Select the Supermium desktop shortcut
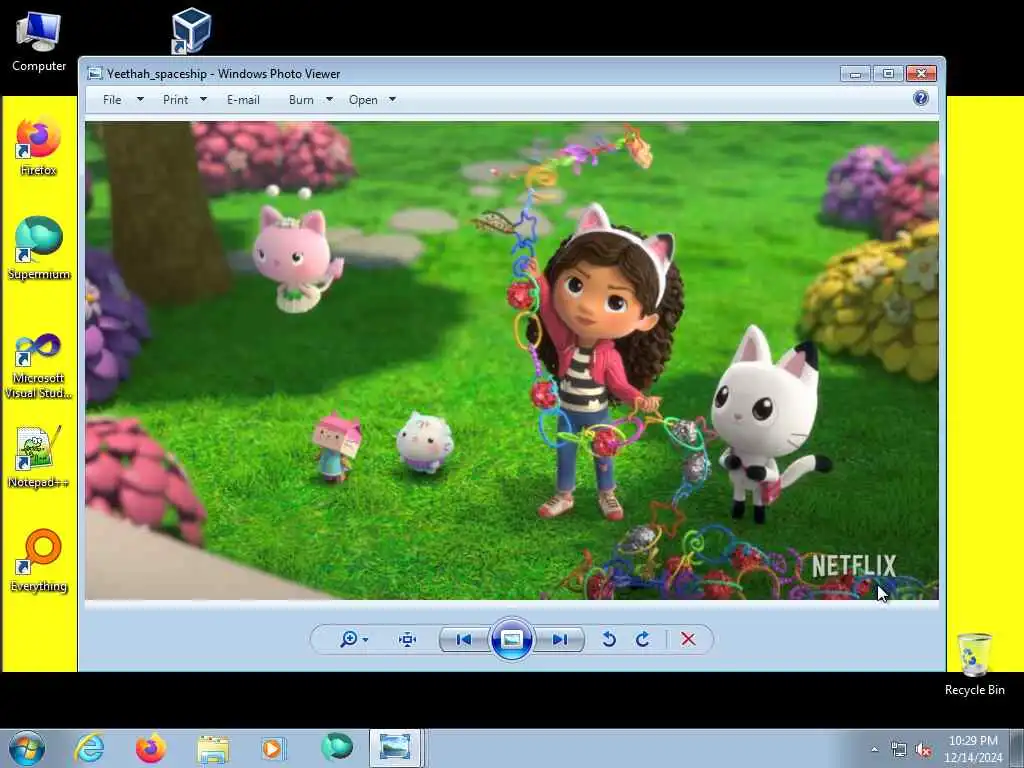The height and width of the screenshot is (768, 1024). (39, 248)
